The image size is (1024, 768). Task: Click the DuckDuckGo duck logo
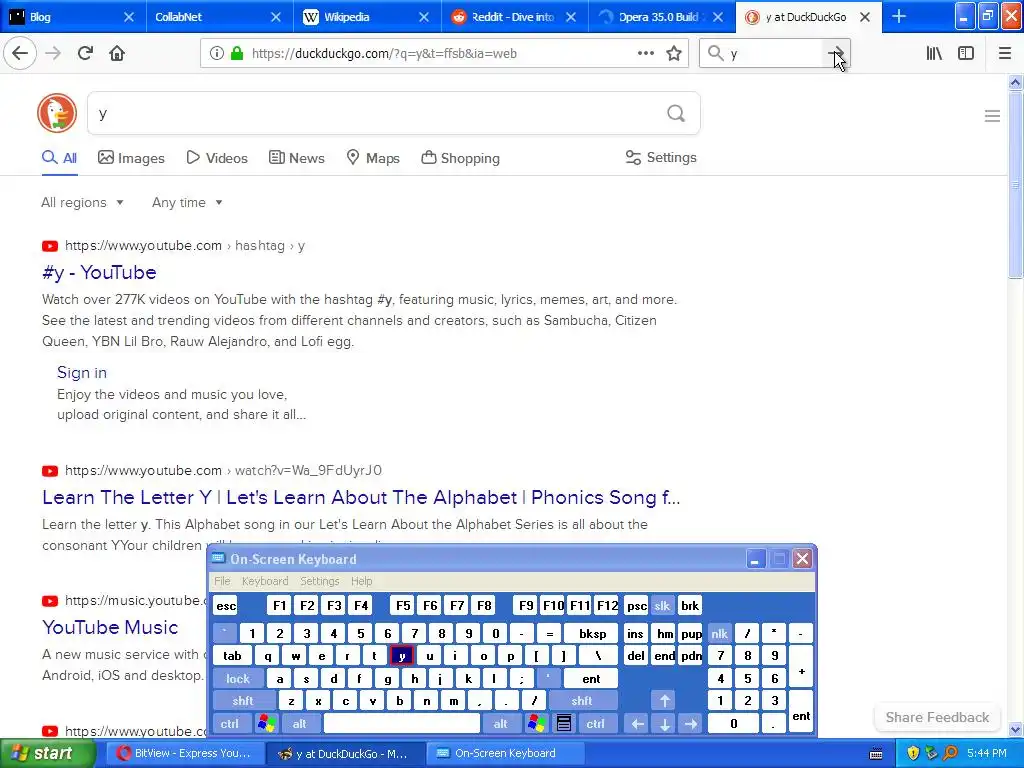coord(57,113)
